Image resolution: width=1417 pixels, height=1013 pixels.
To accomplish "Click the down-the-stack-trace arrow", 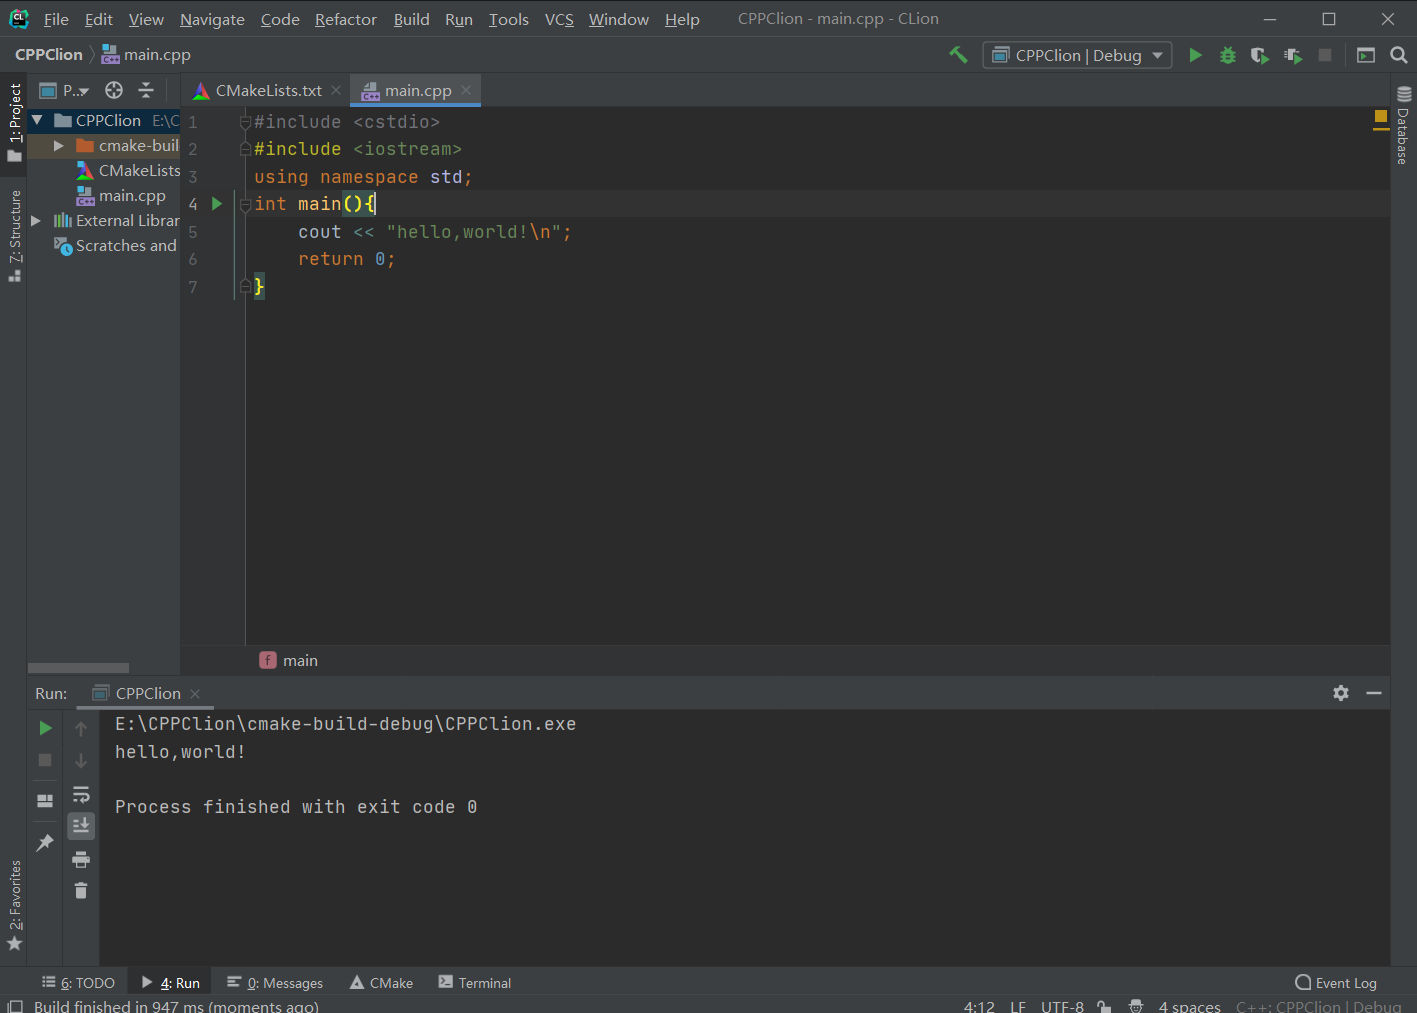I will point(81,761).
